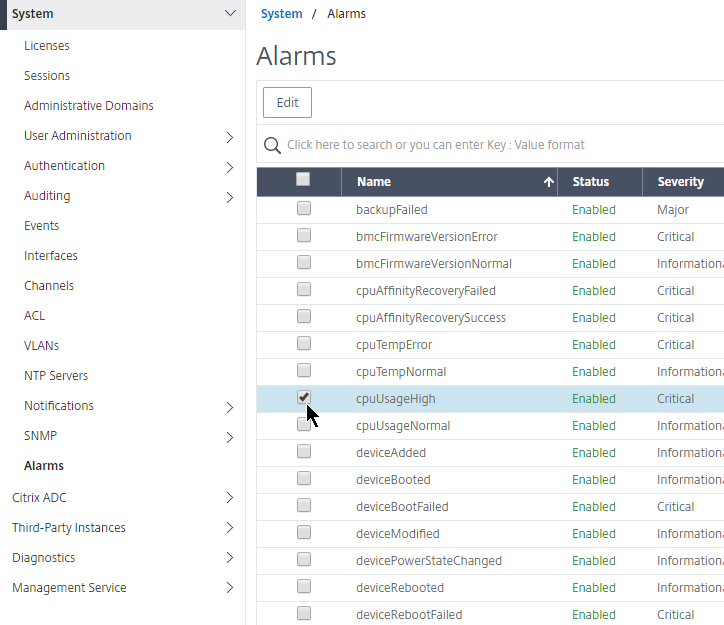Open Channels in the sidebar
724x625 pixels.
point(49,286)
